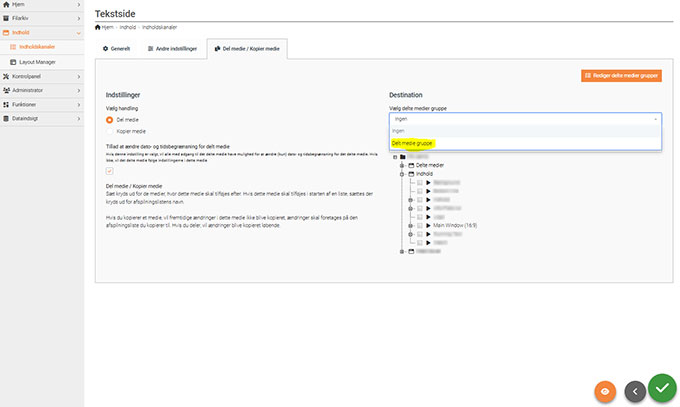Image resolution: width=680 pixels, height=407 pixels.
Task: Click the Kontrolpanel tools icon
Action: click(6, 76)
